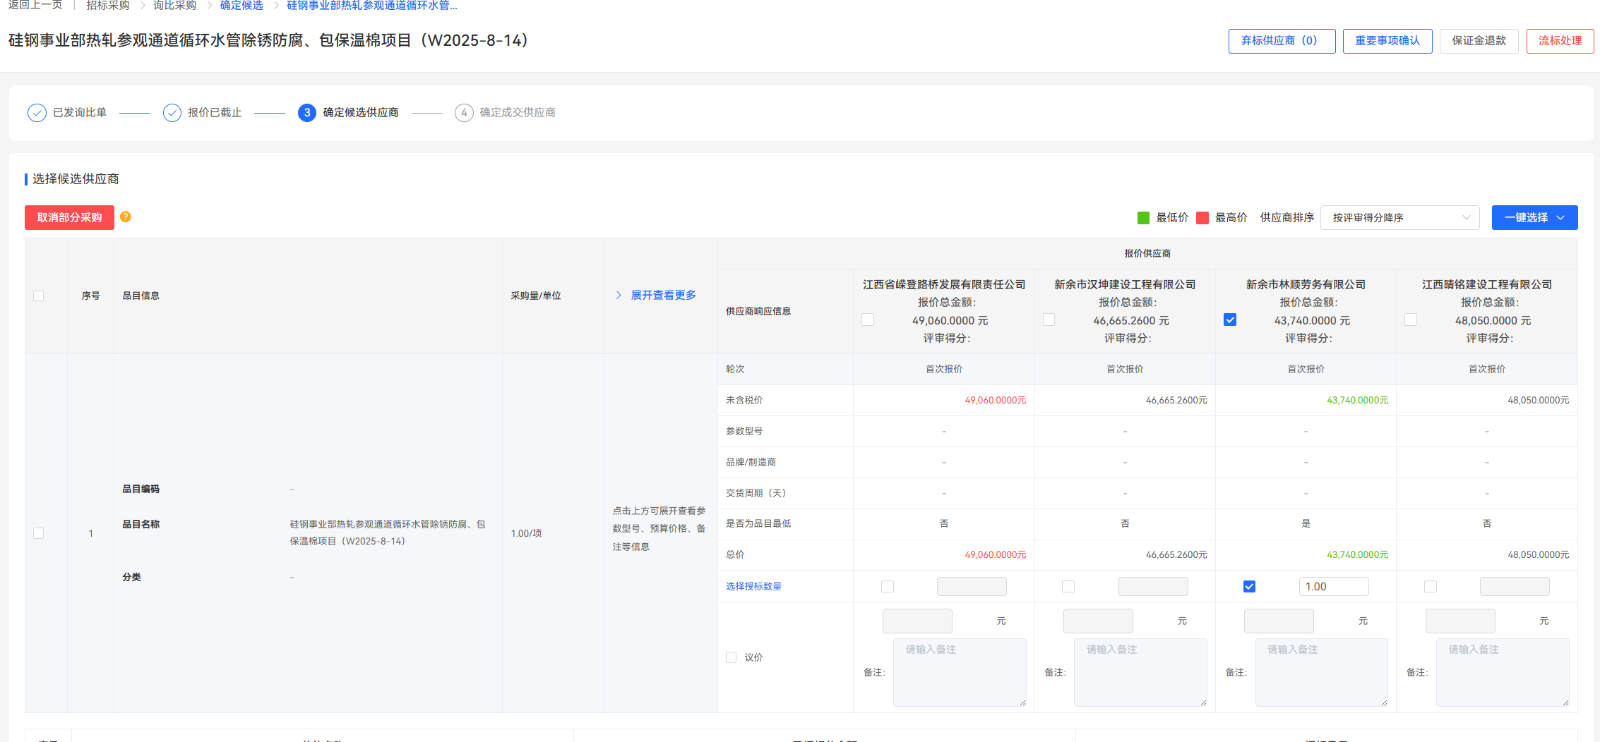Uncheck supplier 新余市林顺劳务有限公司 in the header
Viewport: 1600px width, 742px height.
click(1230, 320)
